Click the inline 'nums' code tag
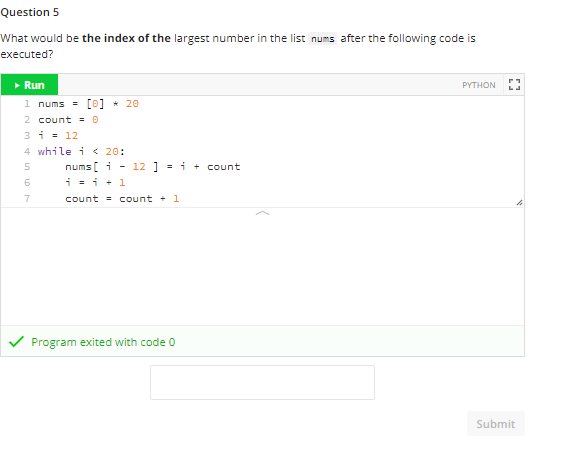Screen dimensions: 565x452 [322, 39]
